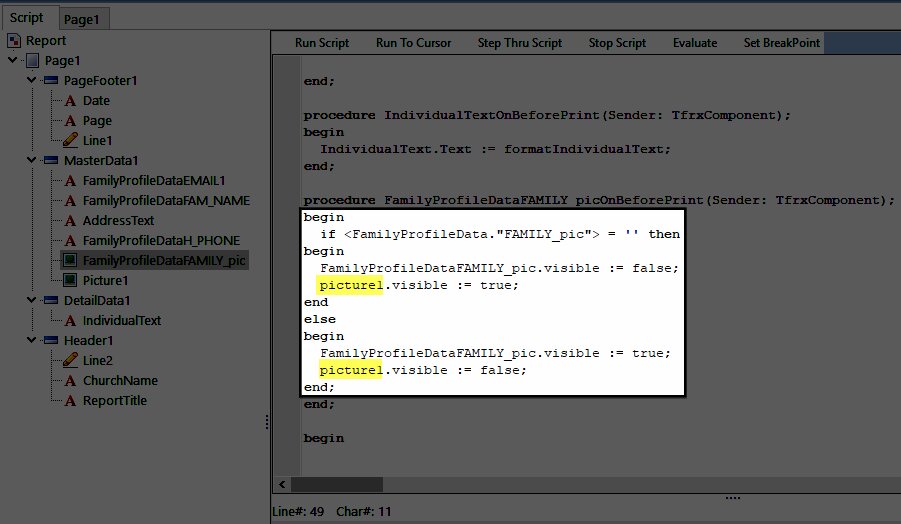Viewport: 901px width, 524px height.
Task: Switch to the Script tab
Action: 26,18
